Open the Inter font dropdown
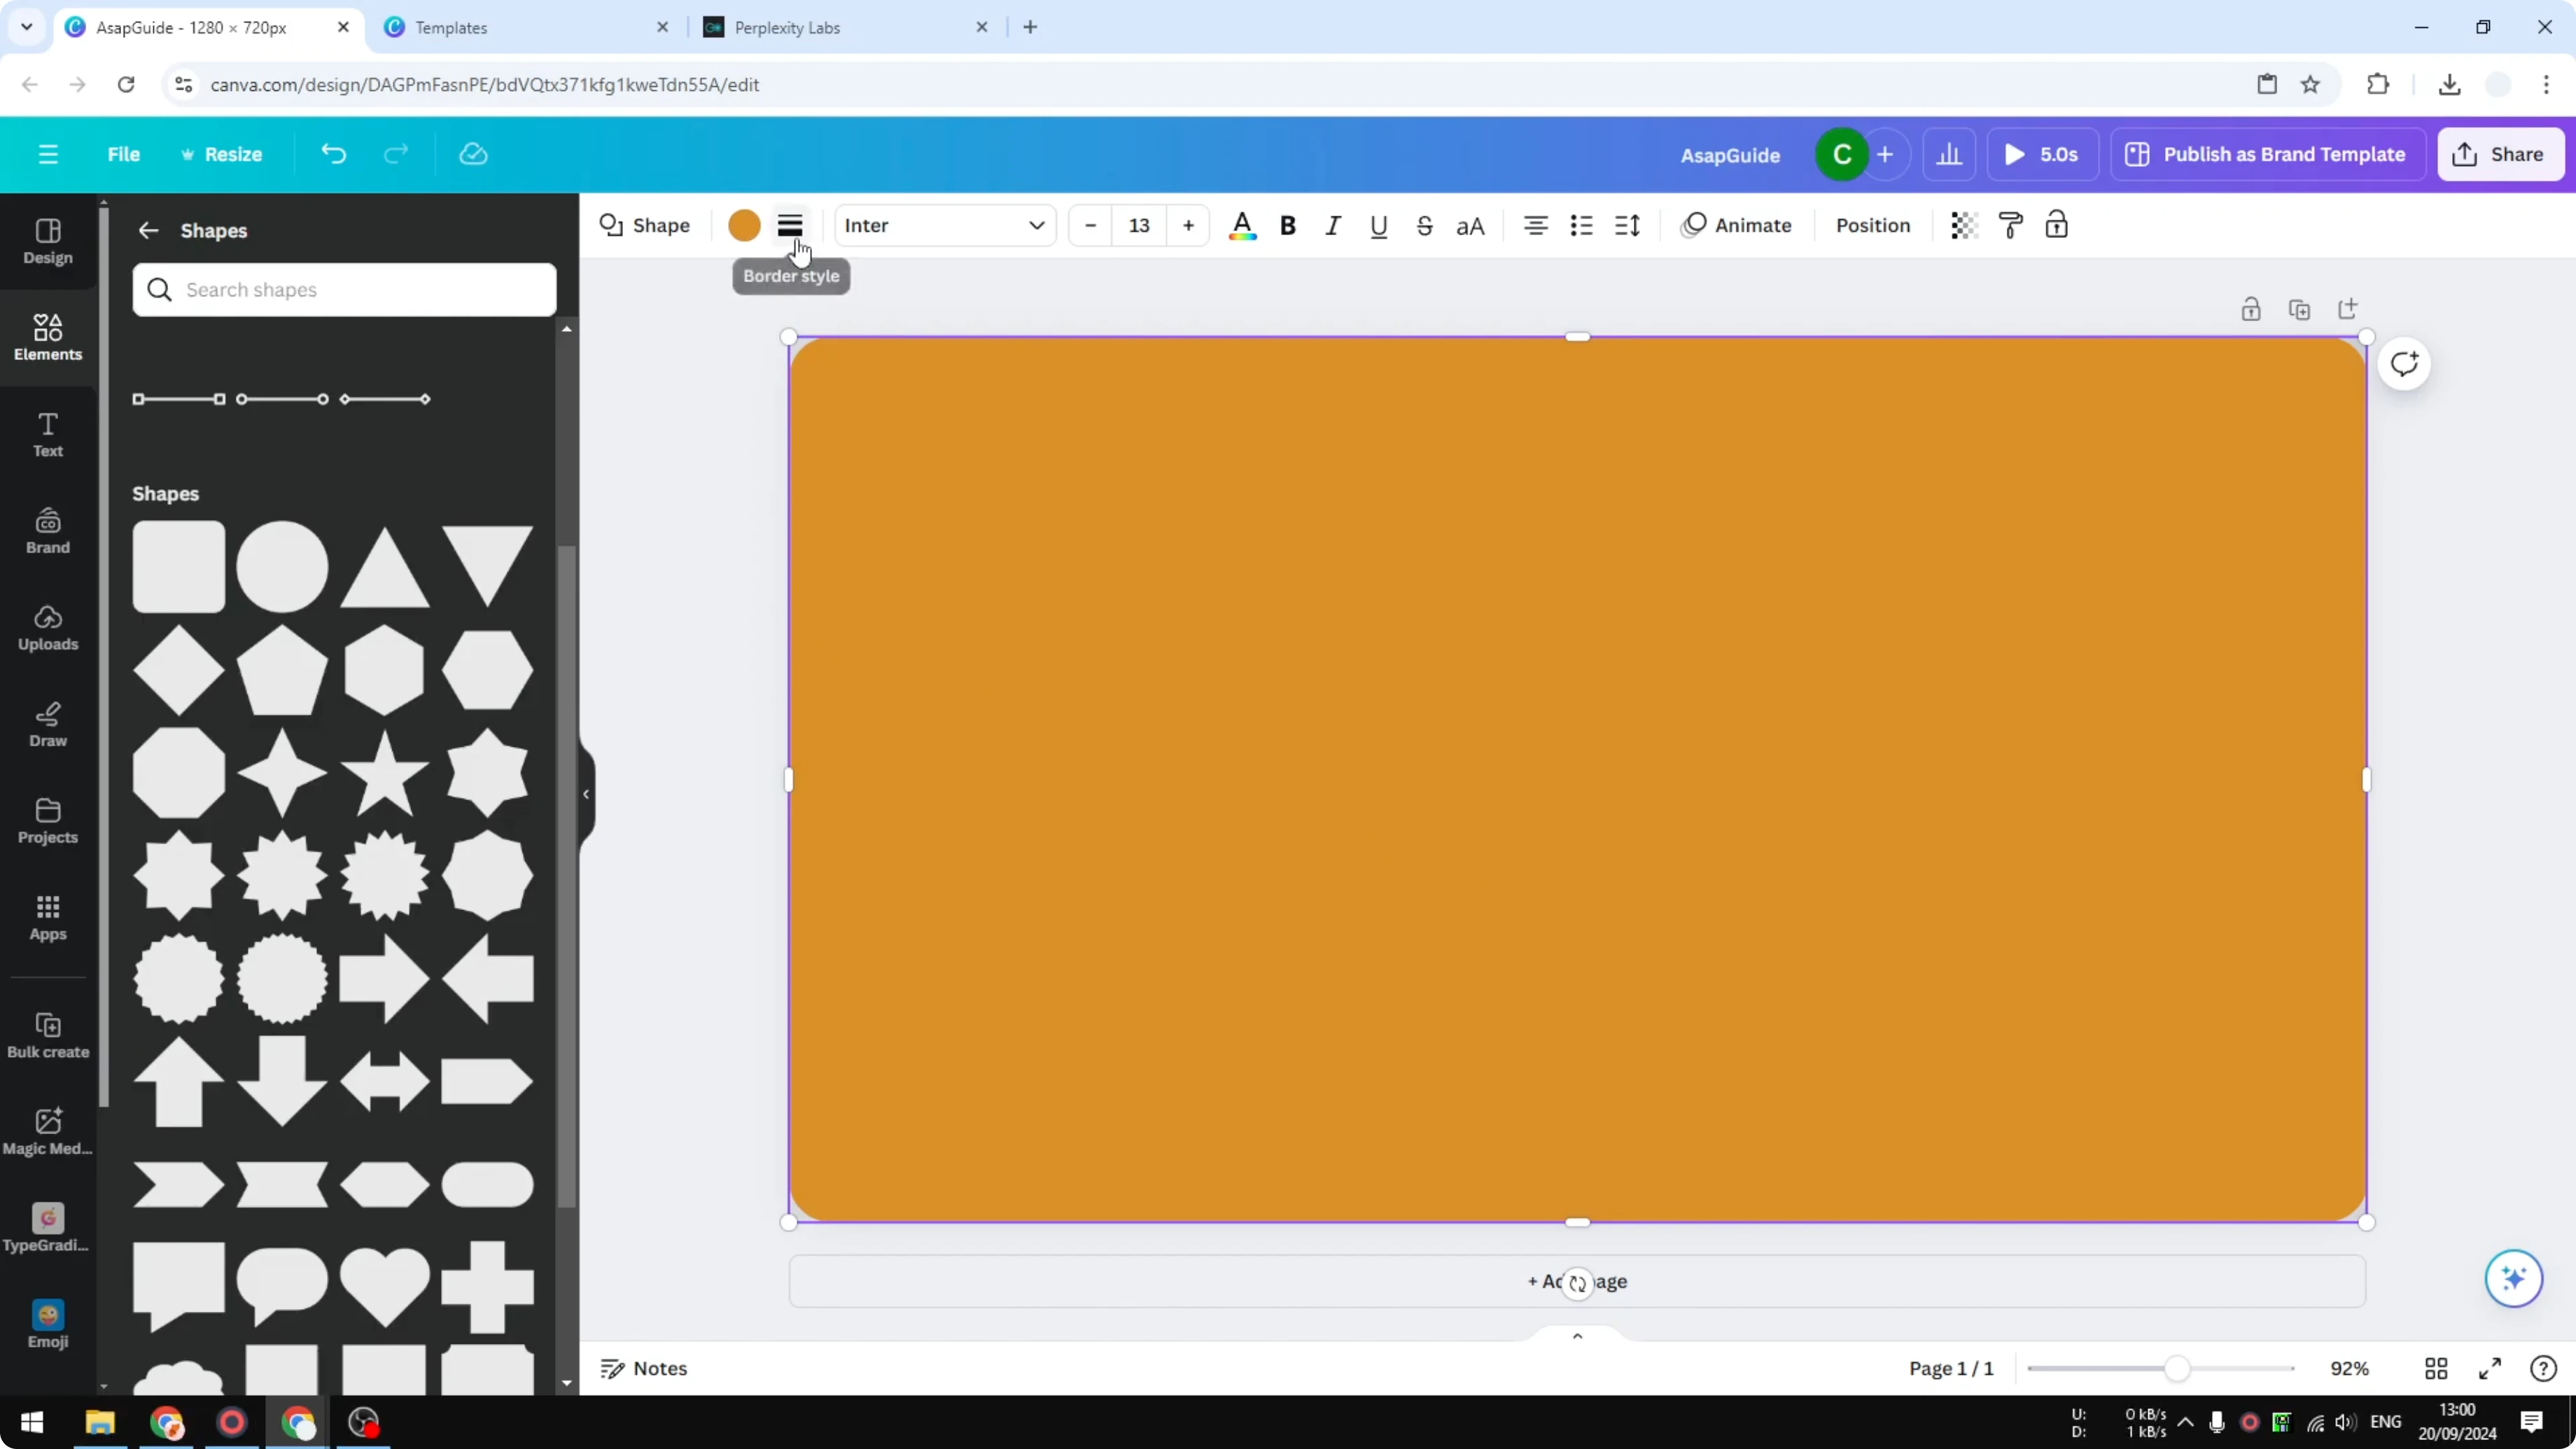Viewport: 2576px width, 1449px height. pos(945,225)
